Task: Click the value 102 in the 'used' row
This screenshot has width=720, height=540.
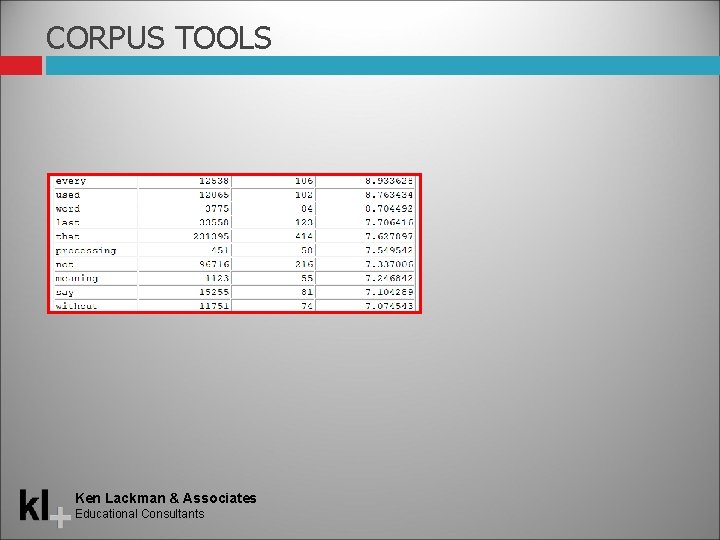Action: click(x=304, y=195)
